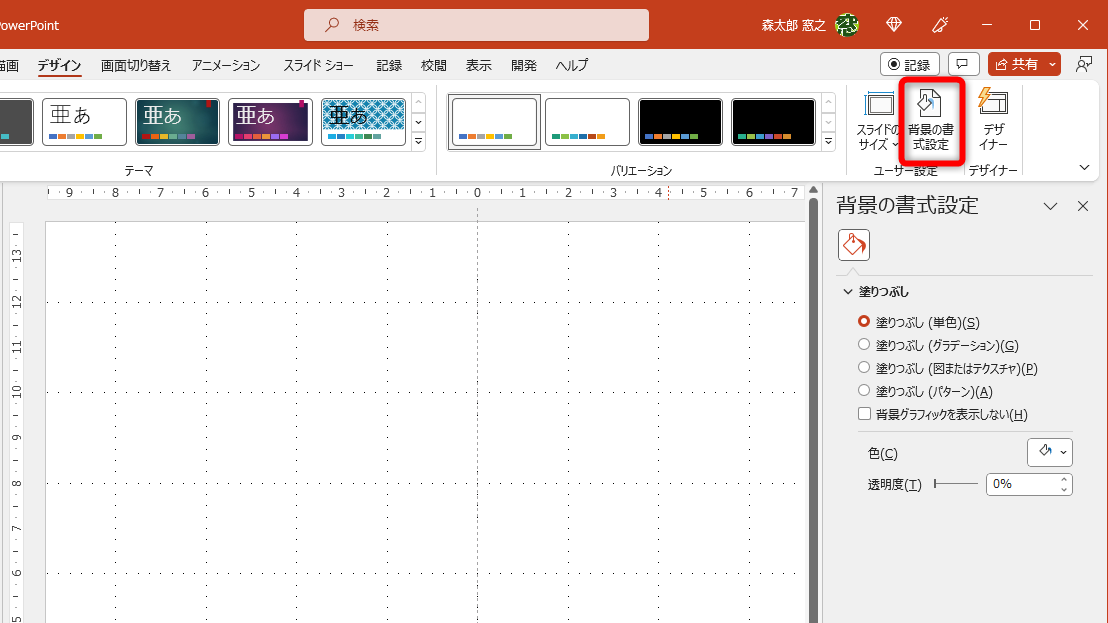The height and width of the screenshot is (623, 1108).
Task: Collapse the 塗りつぶし section
Action: (x=848, y=291)
